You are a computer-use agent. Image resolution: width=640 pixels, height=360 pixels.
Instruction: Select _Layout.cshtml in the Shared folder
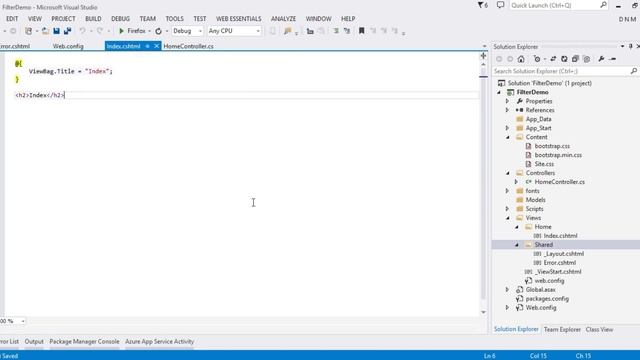[564, 254]
